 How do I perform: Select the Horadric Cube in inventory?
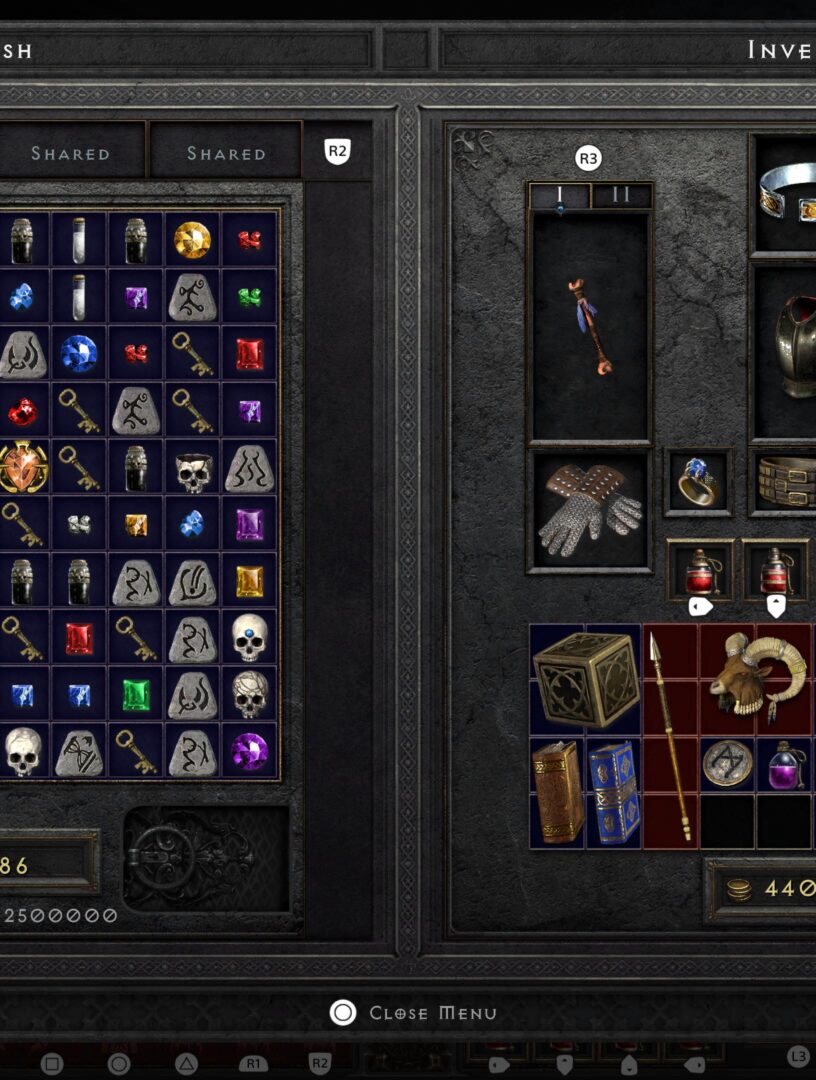585,680
